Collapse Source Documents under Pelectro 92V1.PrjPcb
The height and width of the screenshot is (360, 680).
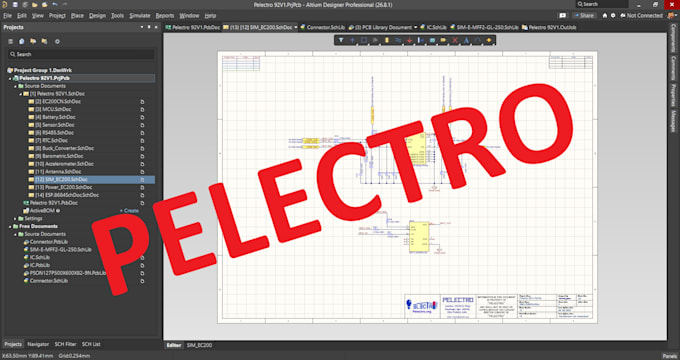[x=15, y=86]
